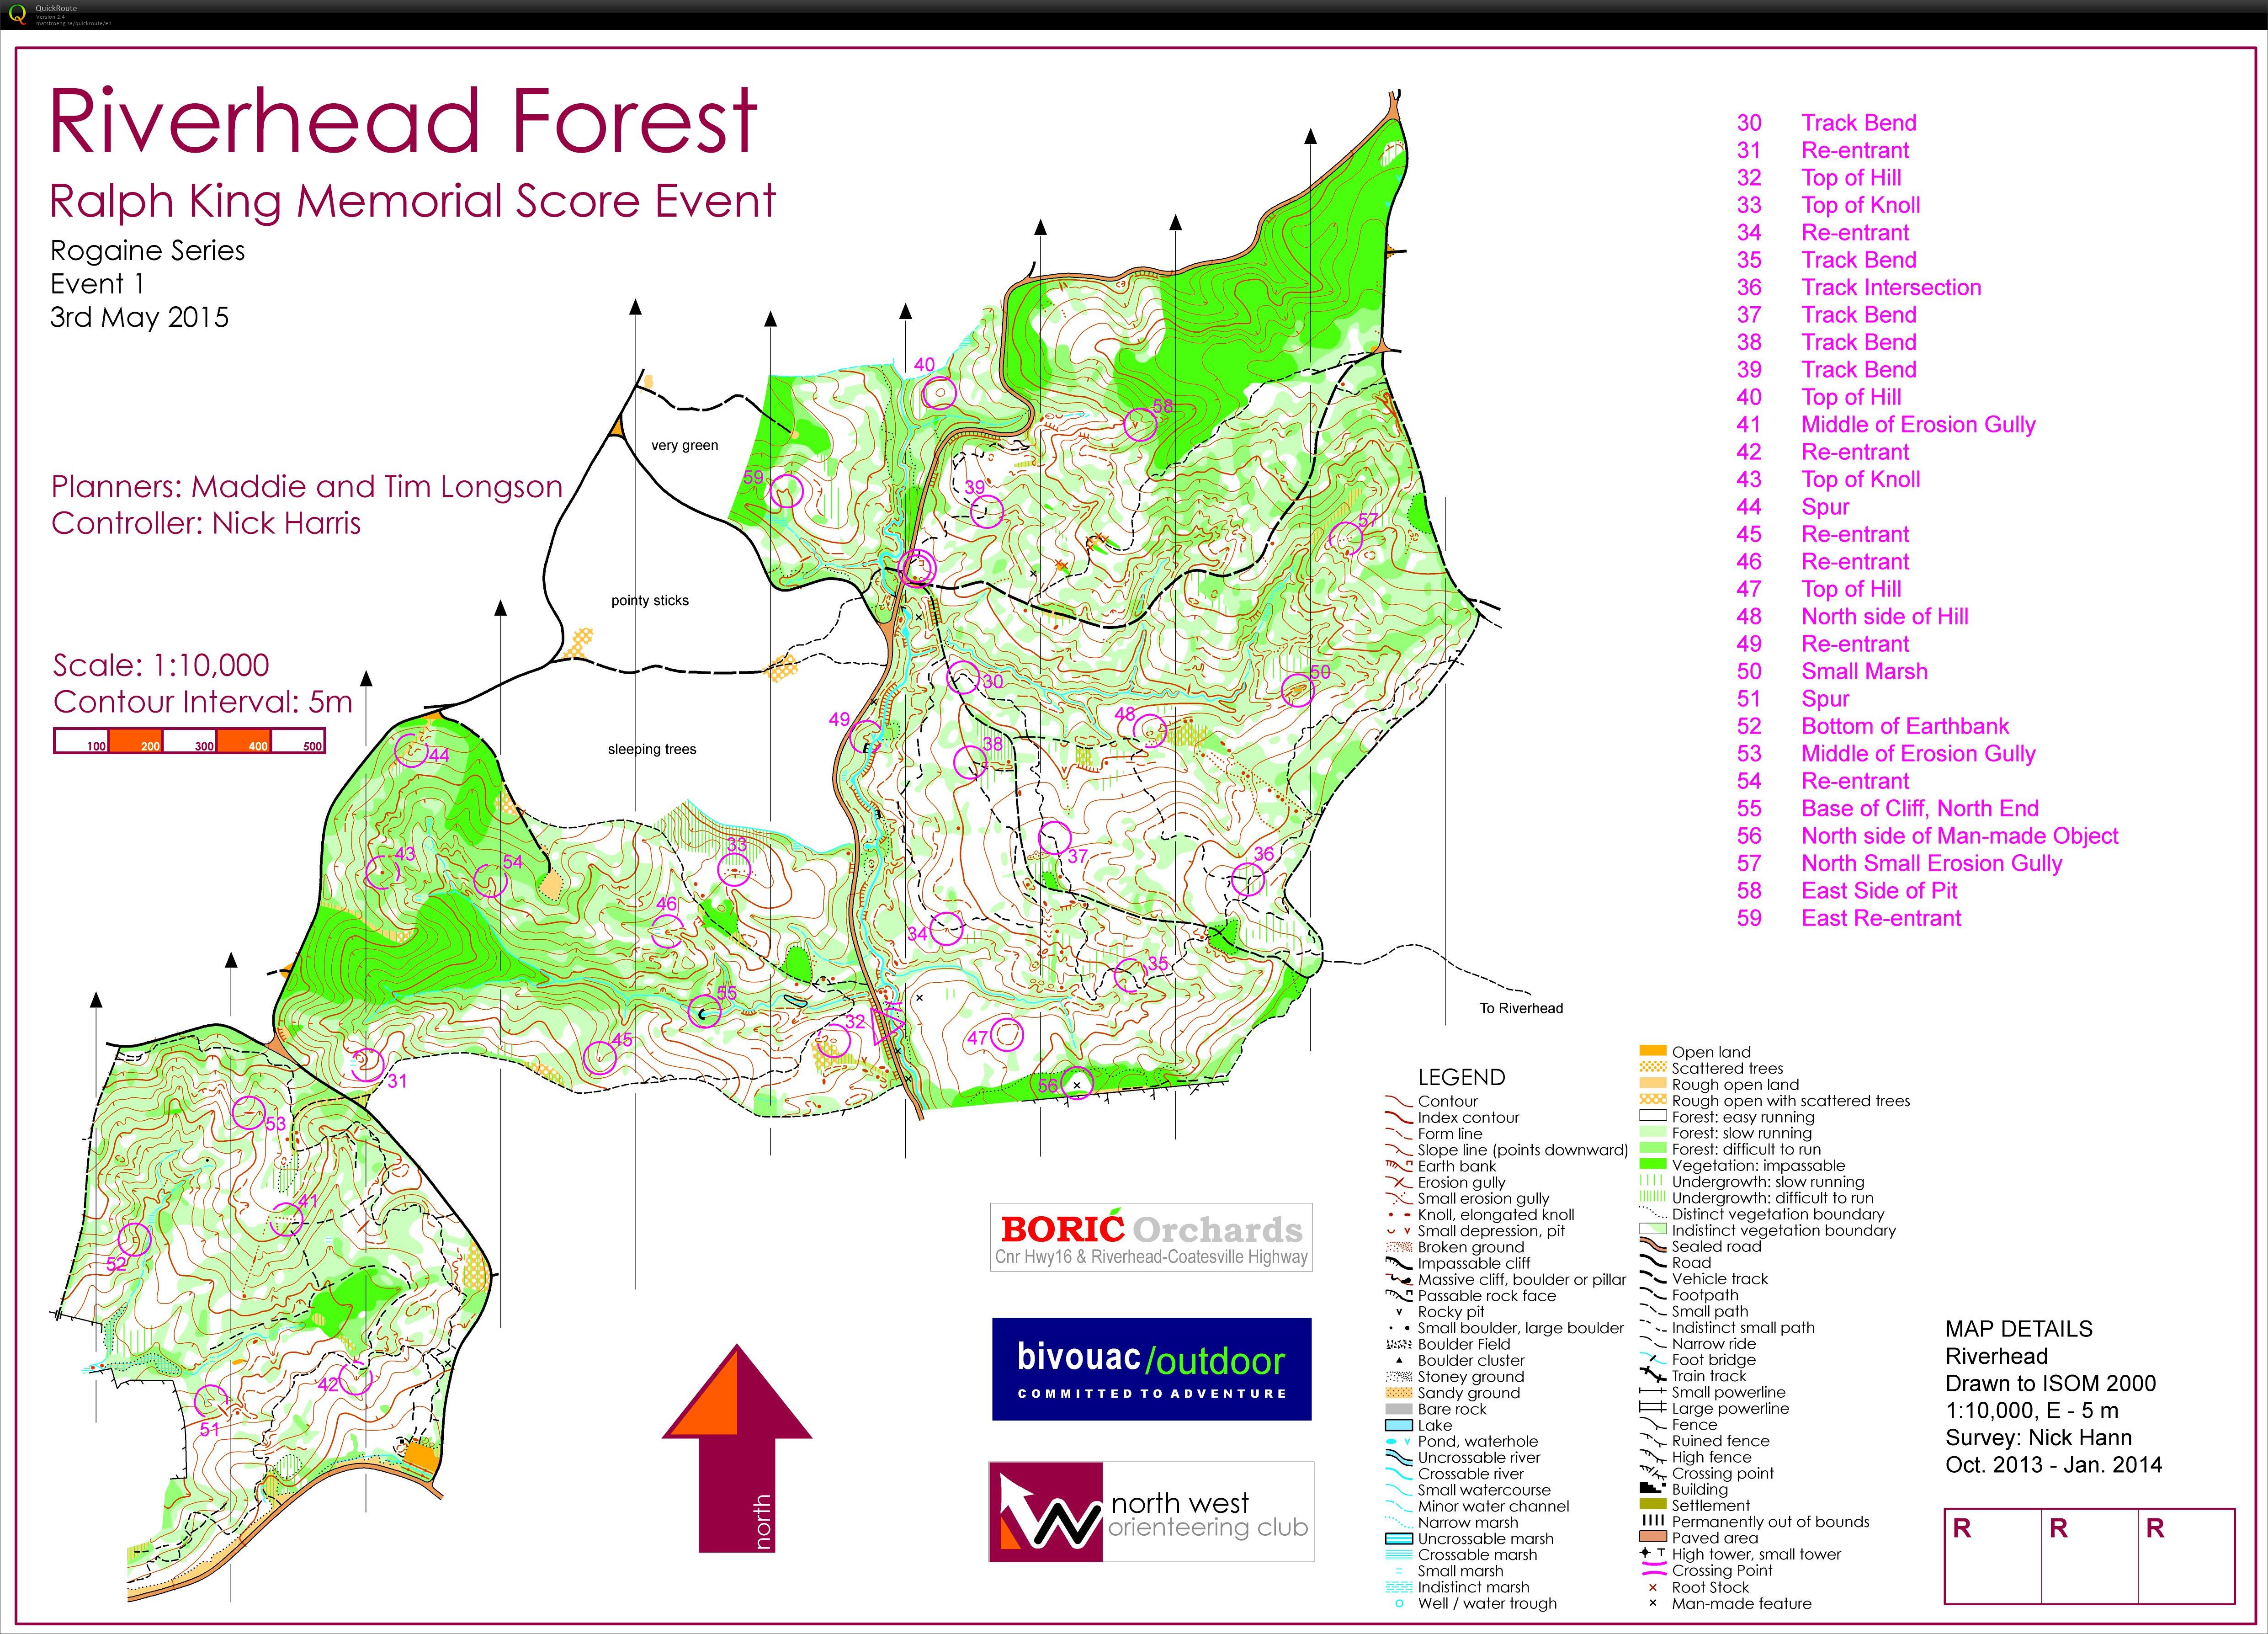
Task: Select control circle 47 on the map
Action: 1007,1034
